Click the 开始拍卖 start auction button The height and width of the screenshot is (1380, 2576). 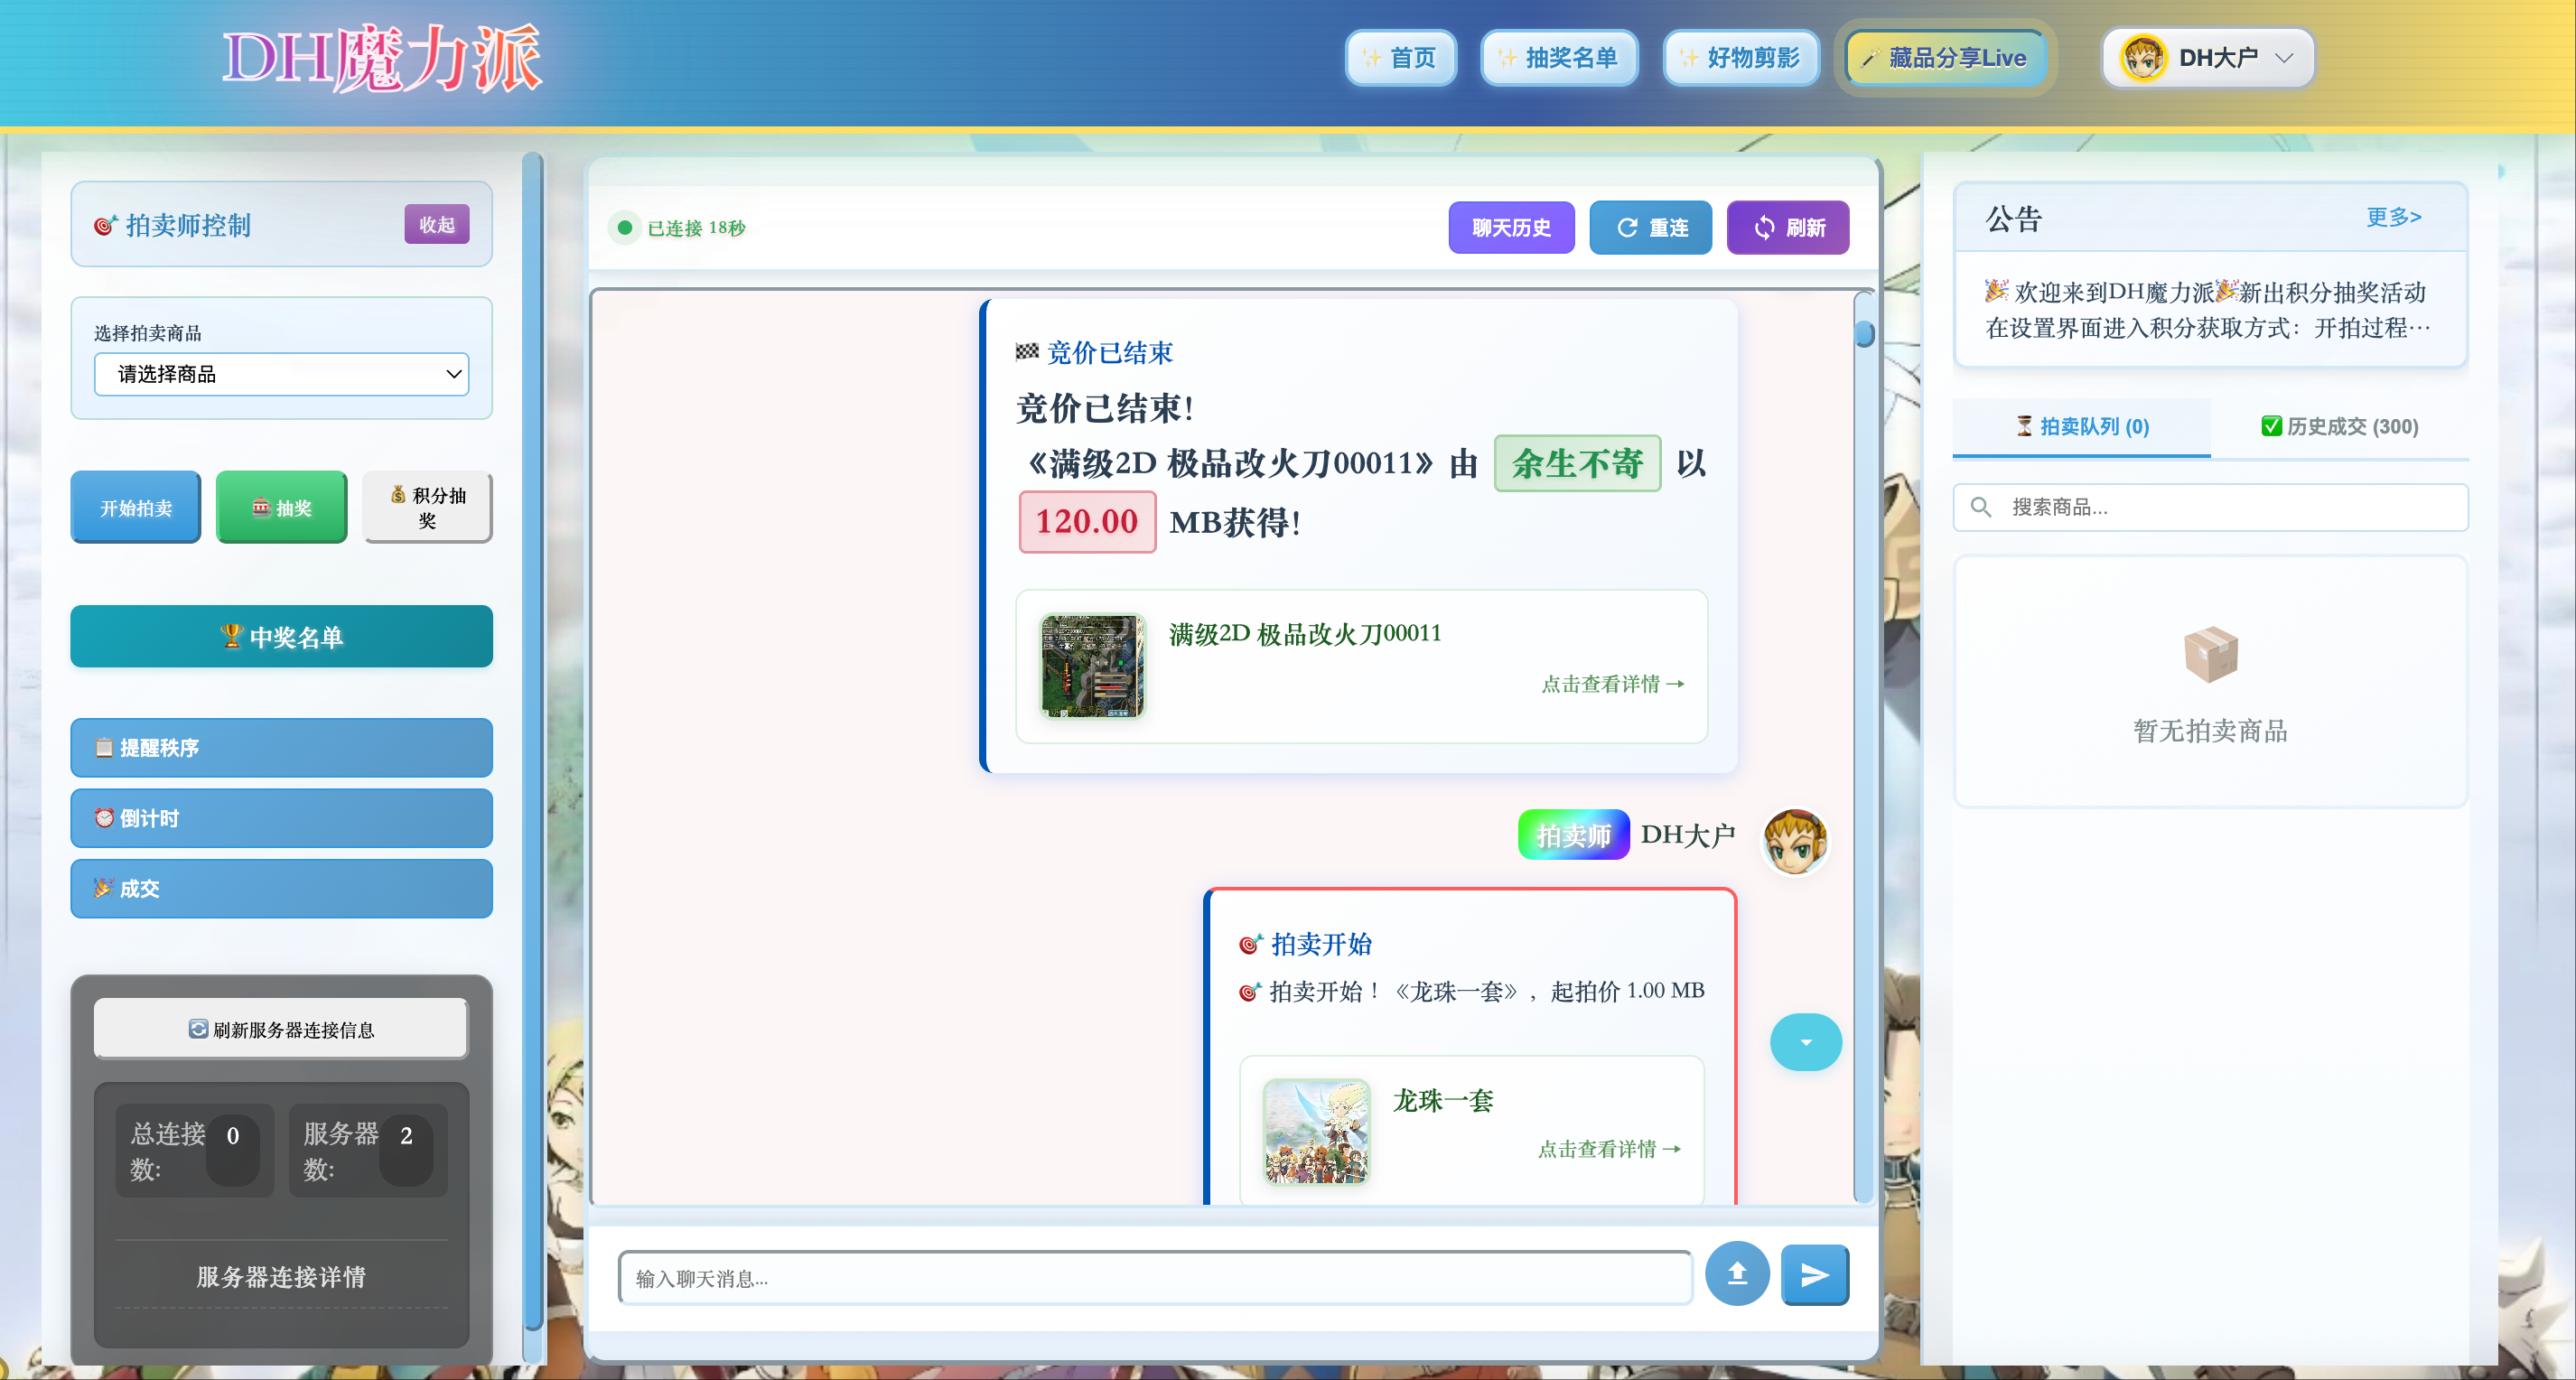(135, 507)
